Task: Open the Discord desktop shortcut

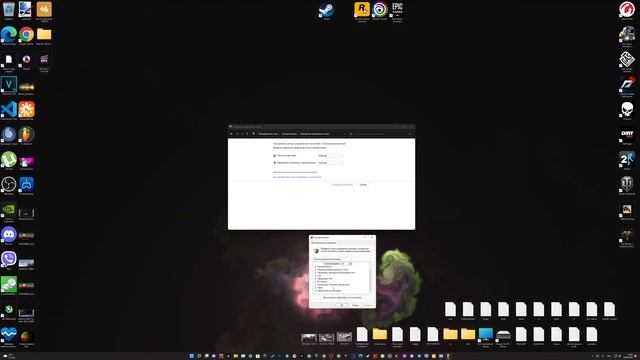Action: pos(9,235)
